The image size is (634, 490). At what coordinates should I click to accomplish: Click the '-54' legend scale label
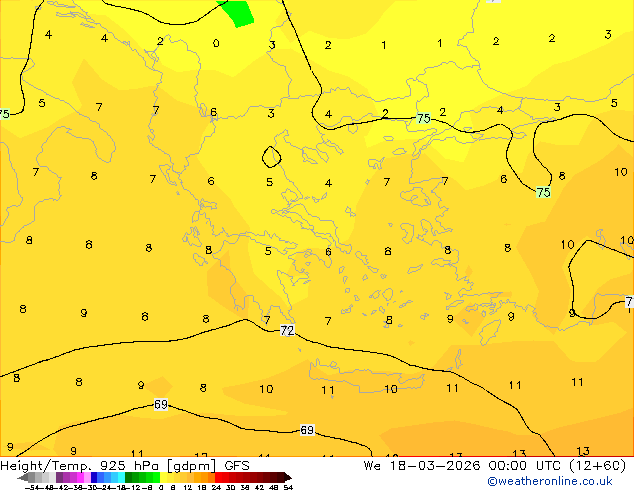pyautogui.click(x=32, y=487)
